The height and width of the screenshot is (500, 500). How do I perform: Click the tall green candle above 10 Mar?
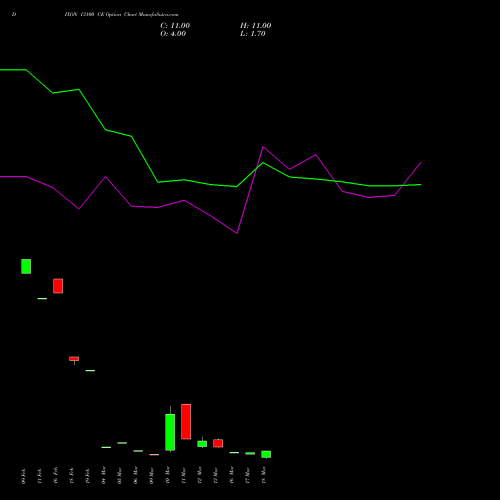[x=170, y=432]
